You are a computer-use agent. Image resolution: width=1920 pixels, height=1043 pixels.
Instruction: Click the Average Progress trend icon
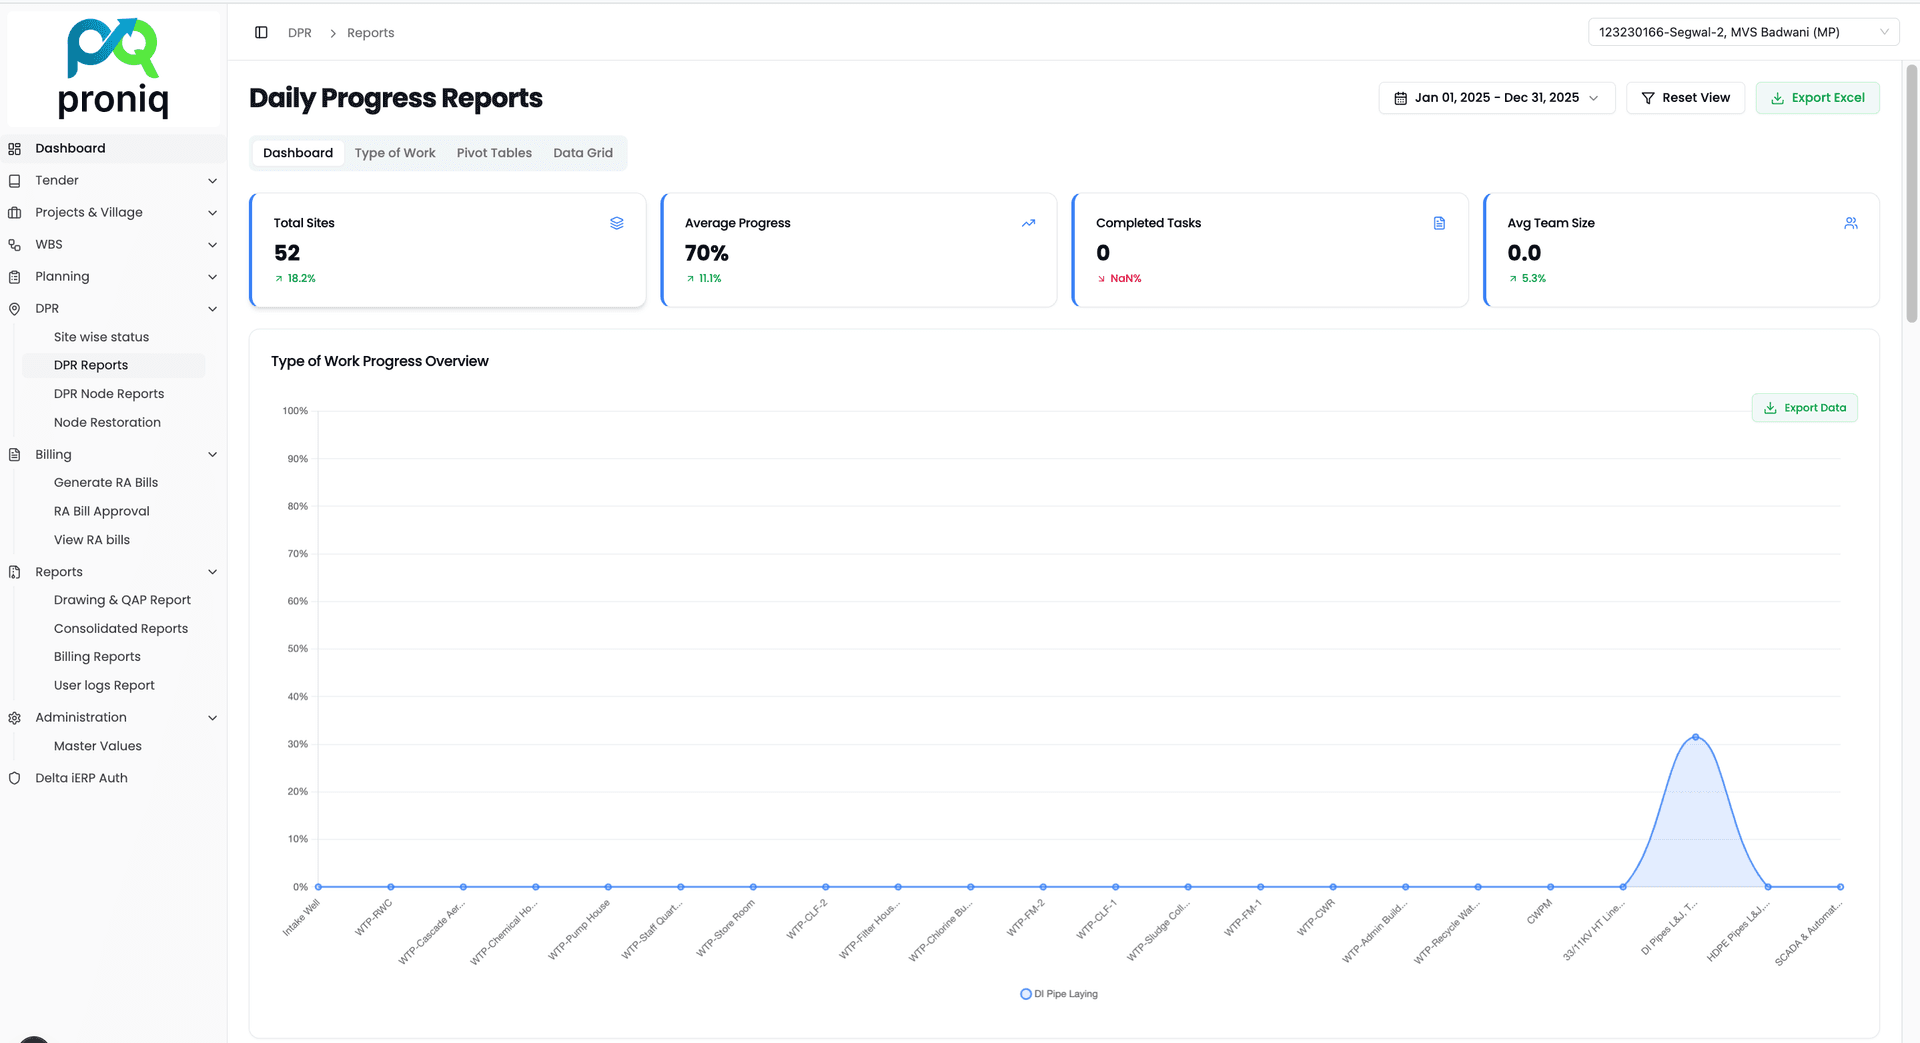(1028, 223)
